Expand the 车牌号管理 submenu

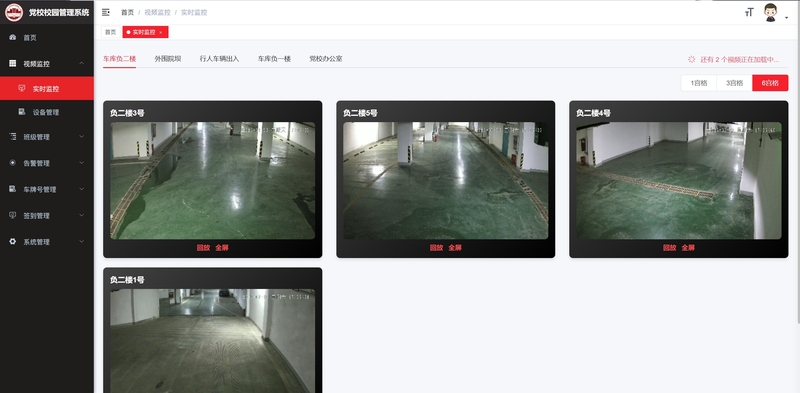[x=46, y=189]
